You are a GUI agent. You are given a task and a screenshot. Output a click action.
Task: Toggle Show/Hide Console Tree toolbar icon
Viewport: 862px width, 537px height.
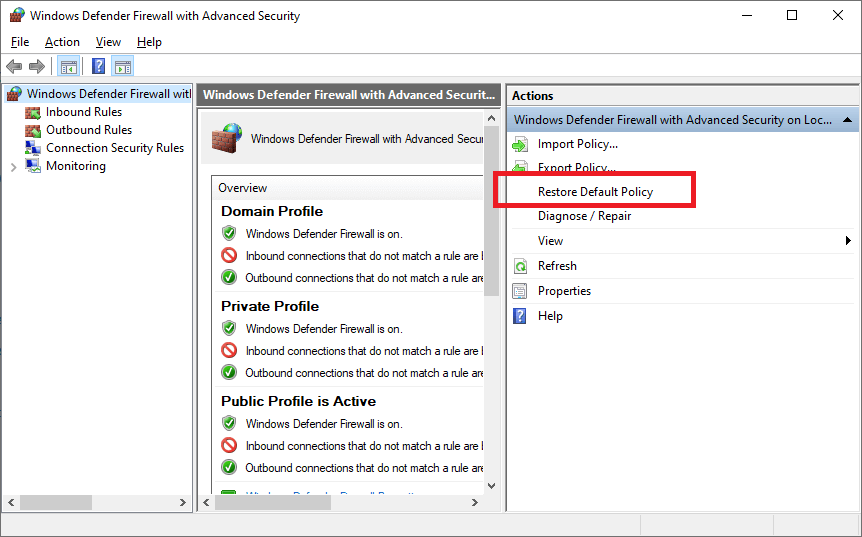click(69, 67)
